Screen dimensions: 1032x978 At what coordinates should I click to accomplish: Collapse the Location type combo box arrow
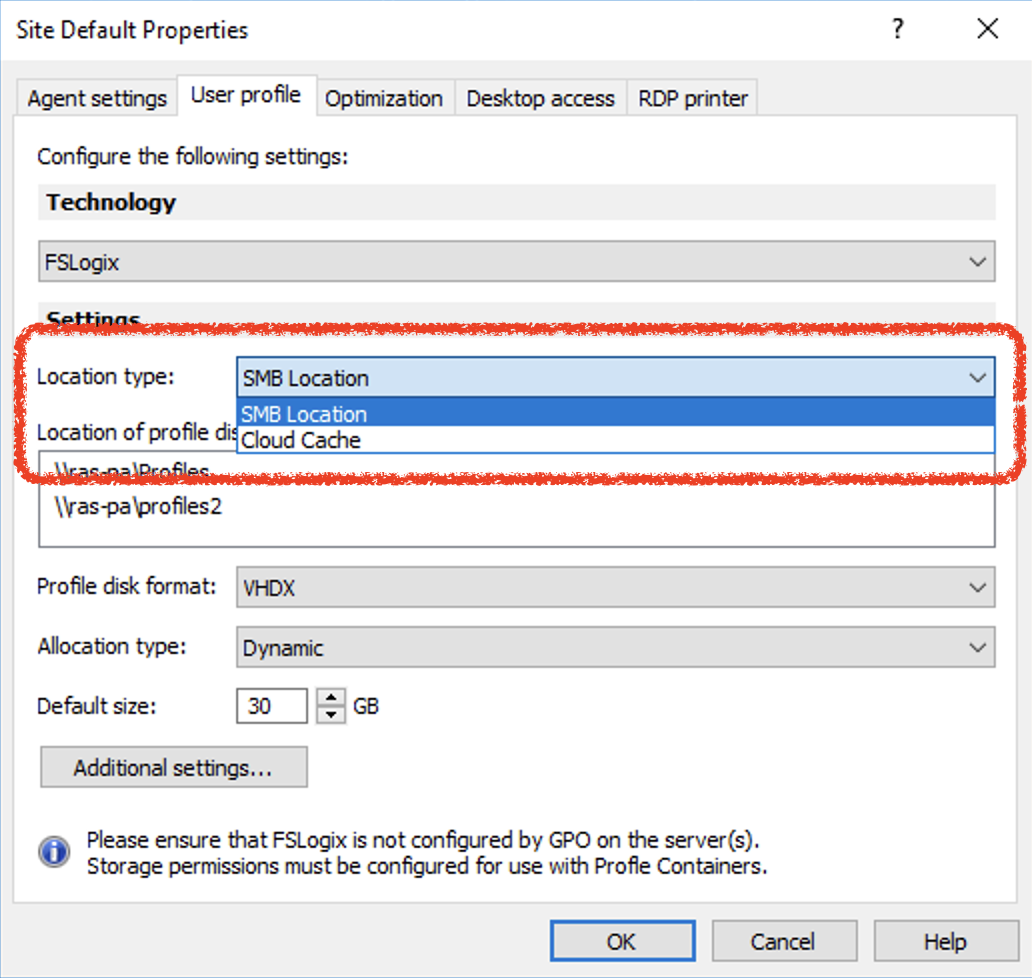point(977,378)
